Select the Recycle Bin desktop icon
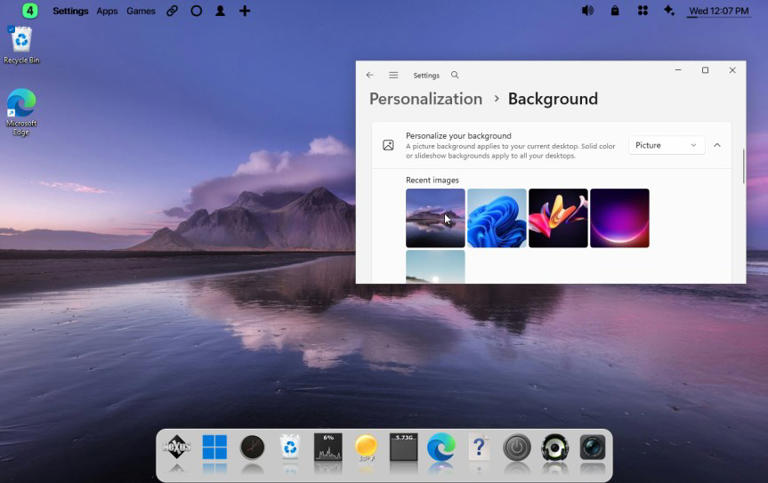 pos(21,45)
